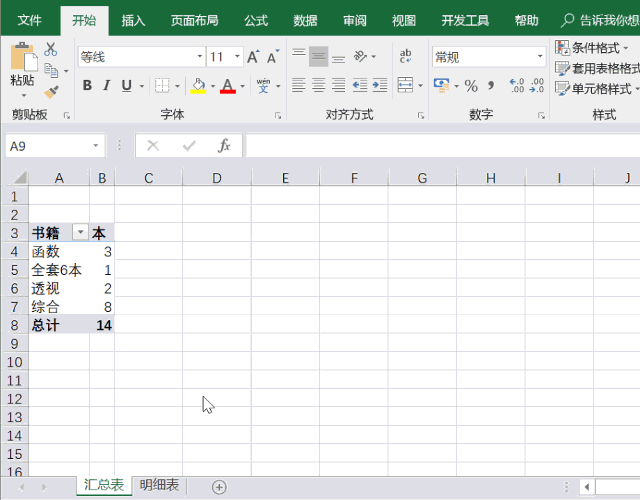Click the wén phonetic guide icon

(x=263, y=86)
